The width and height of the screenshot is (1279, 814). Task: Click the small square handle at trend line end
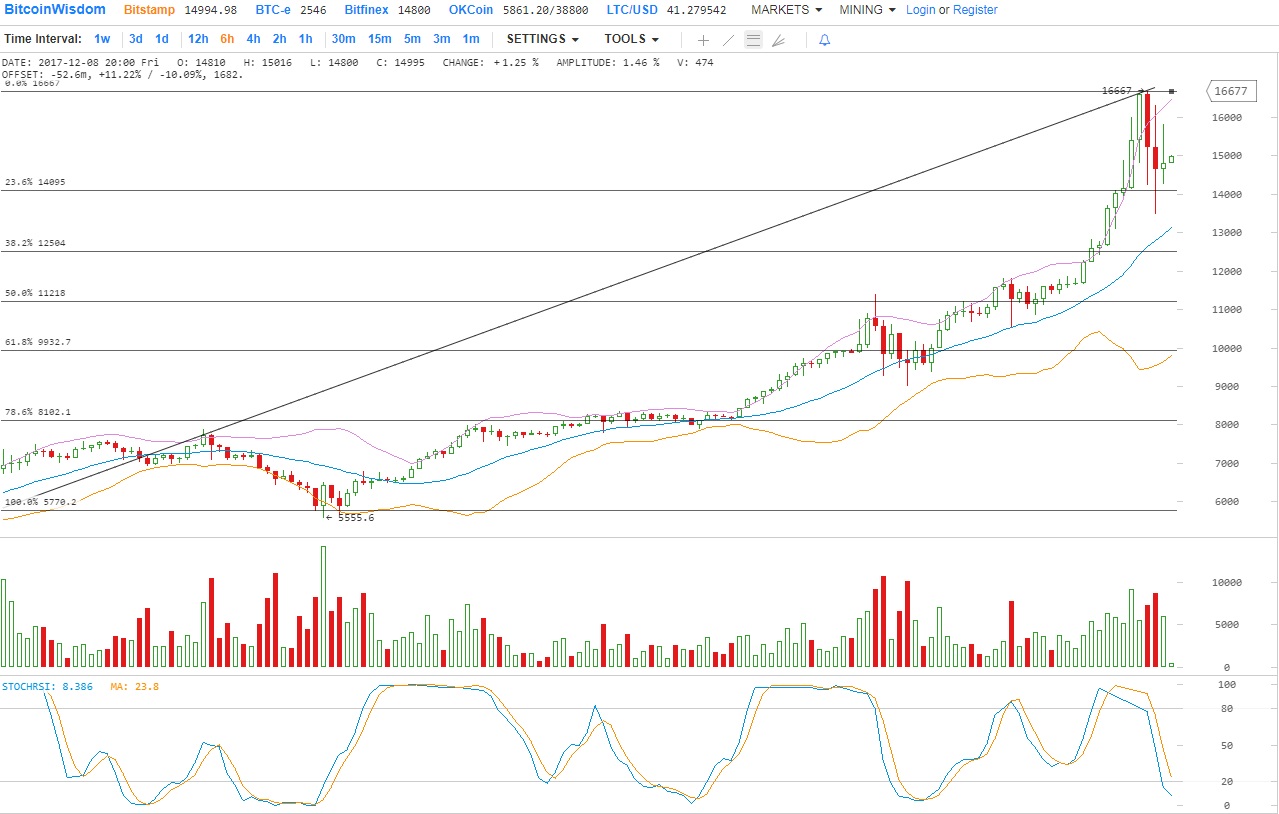[x=1172, y=92]
